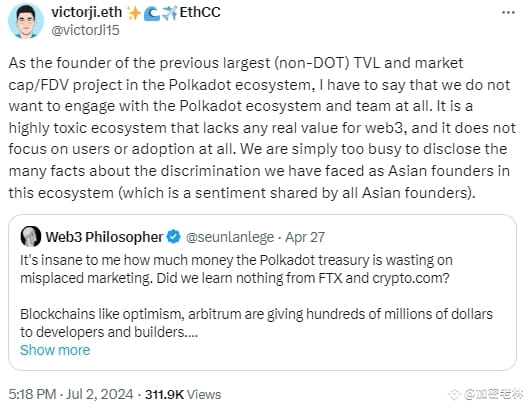Click the watermark logo icon at bottom right
The width and height of the screenshot is (531, 409).
click(454, 395)
